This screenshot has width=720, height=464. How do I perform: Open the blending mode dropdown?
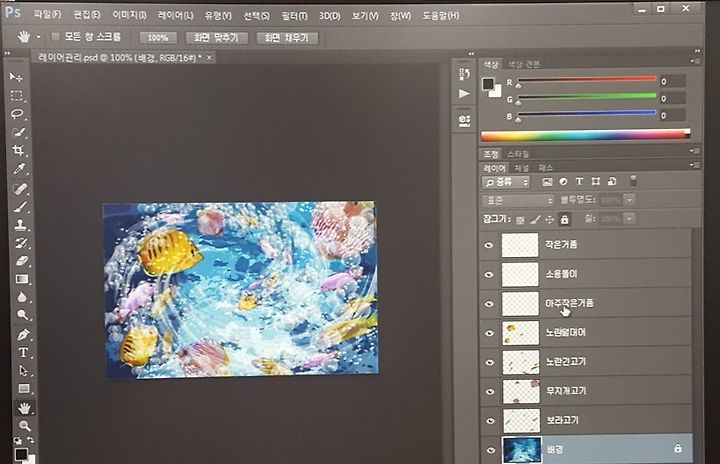[x=518, y=201]
